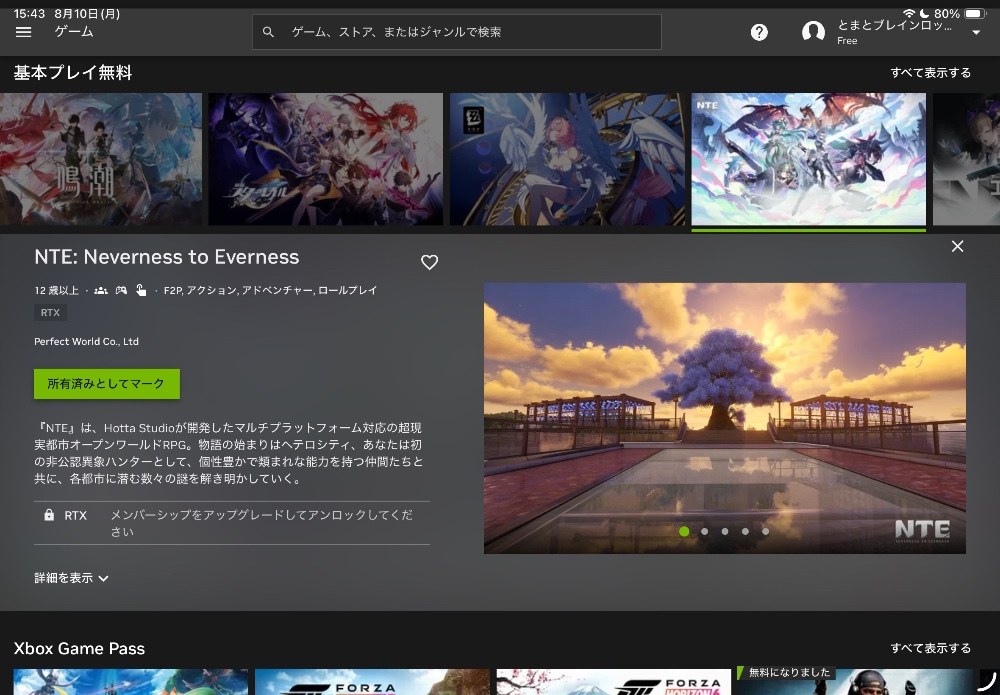1000x695 pixels.
Task: Click the search magnifier icon
Action: pyautogui.click(x=268, y=32)
